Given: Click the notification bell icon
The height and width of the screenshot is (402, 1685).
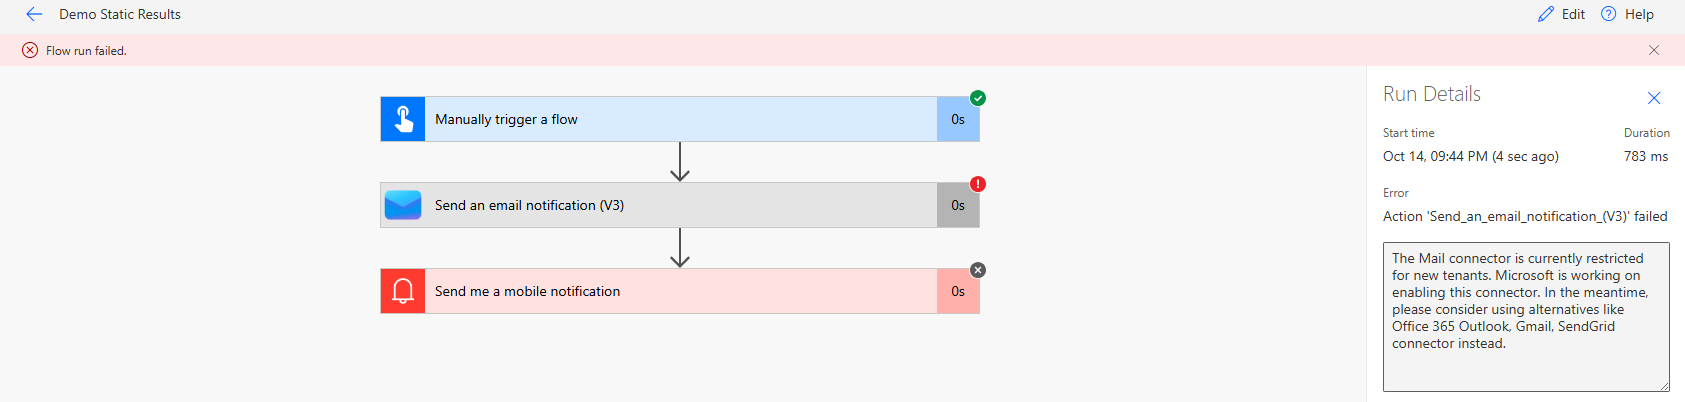Looking at the screenshot, I should tap(403, 291).
